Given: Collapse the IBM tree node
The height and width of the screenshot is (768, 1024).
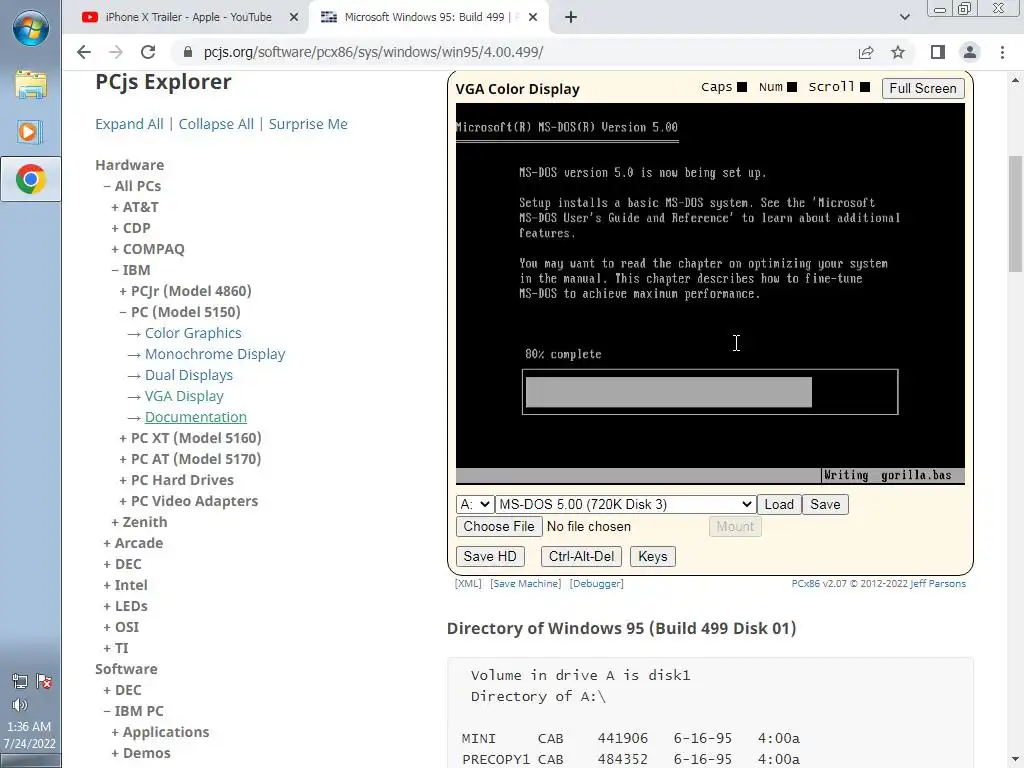Looking at the screenshot, I should (131, 270).
